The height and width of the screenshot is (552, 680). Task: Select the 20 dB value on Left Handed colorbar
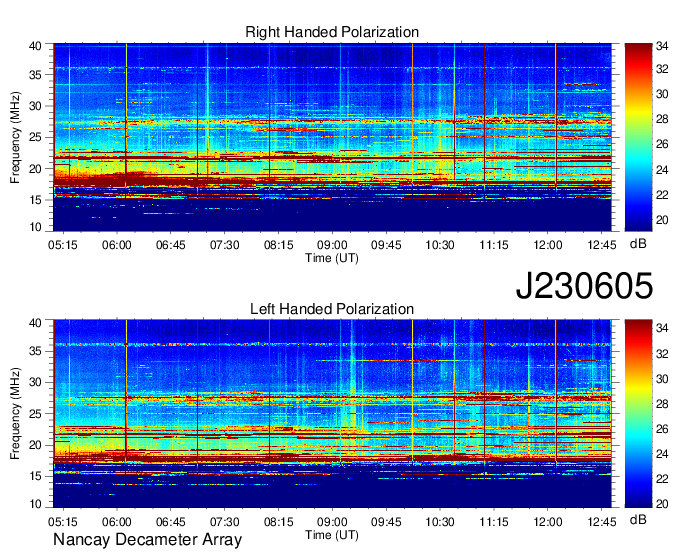point(662,504)
